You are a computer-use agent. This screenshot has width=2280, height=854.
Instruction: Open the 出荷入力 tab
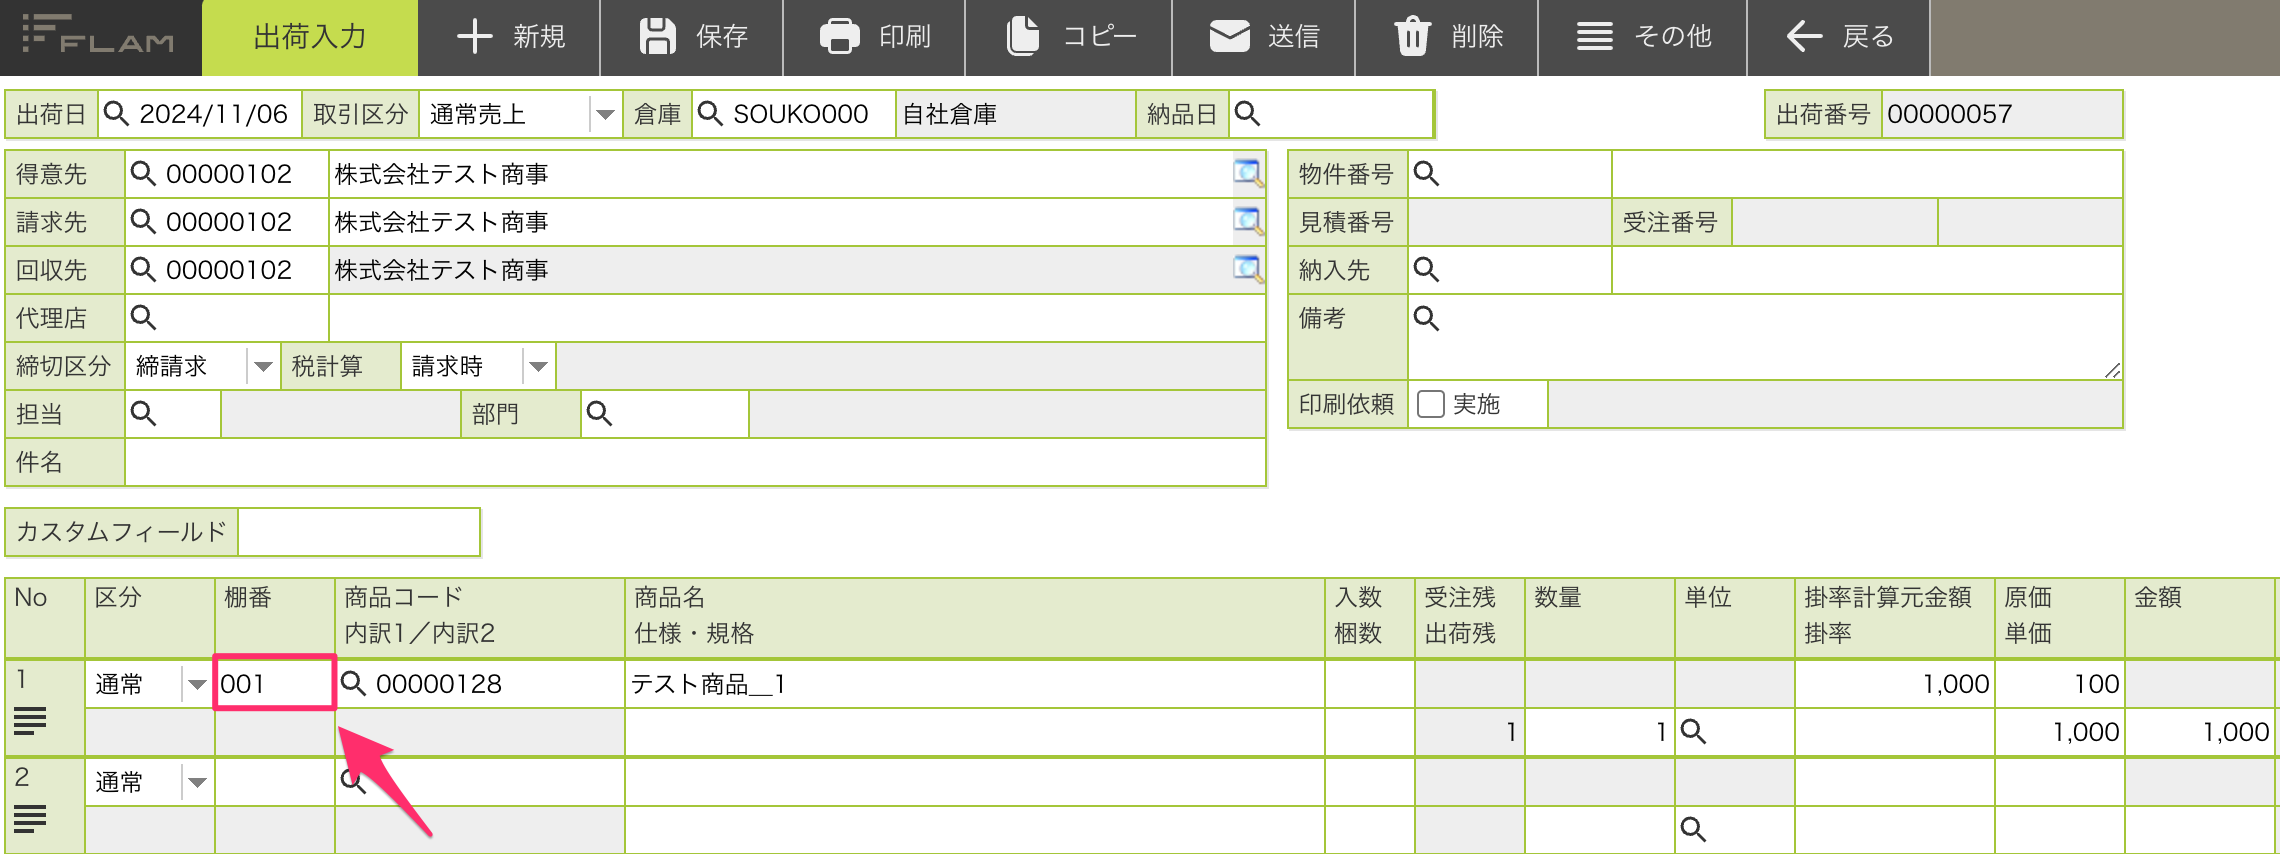click(x=310, y=37)
